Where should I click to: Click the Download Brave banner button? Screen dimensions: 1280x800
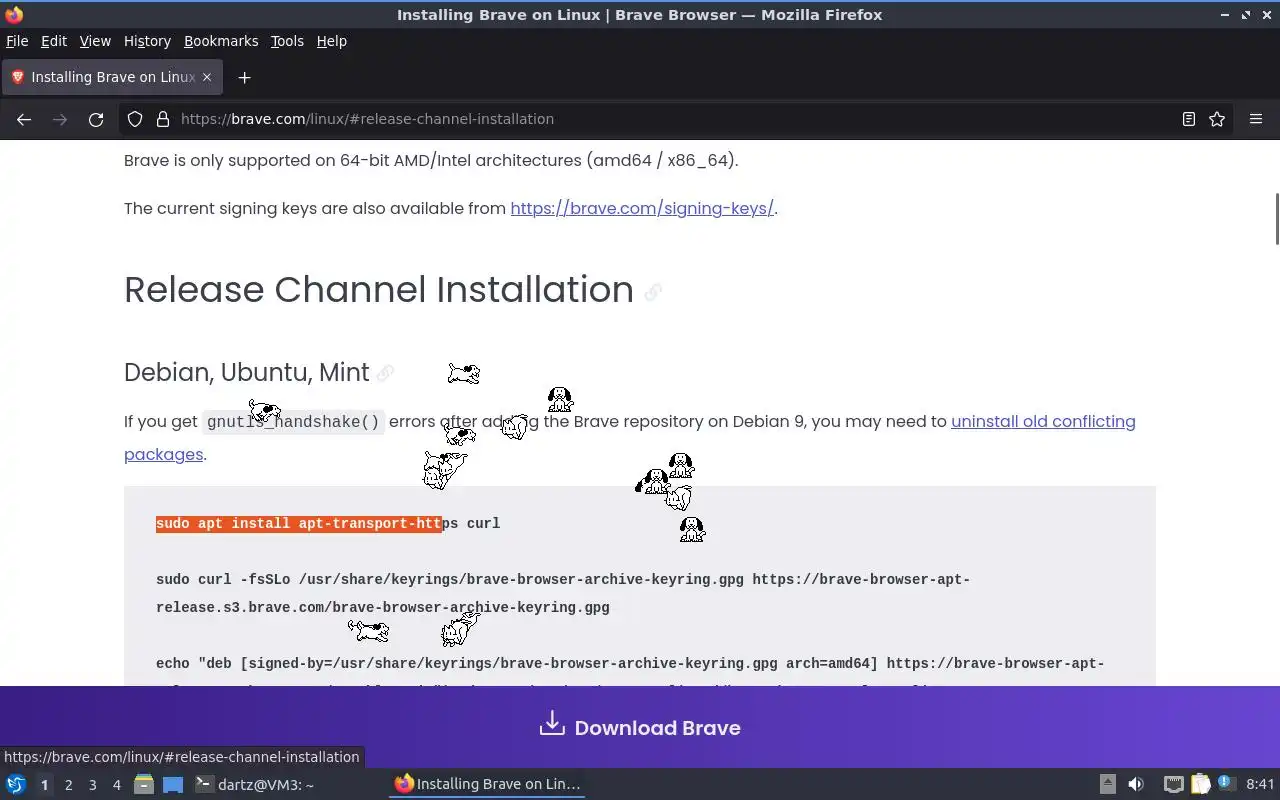(640, 727)
